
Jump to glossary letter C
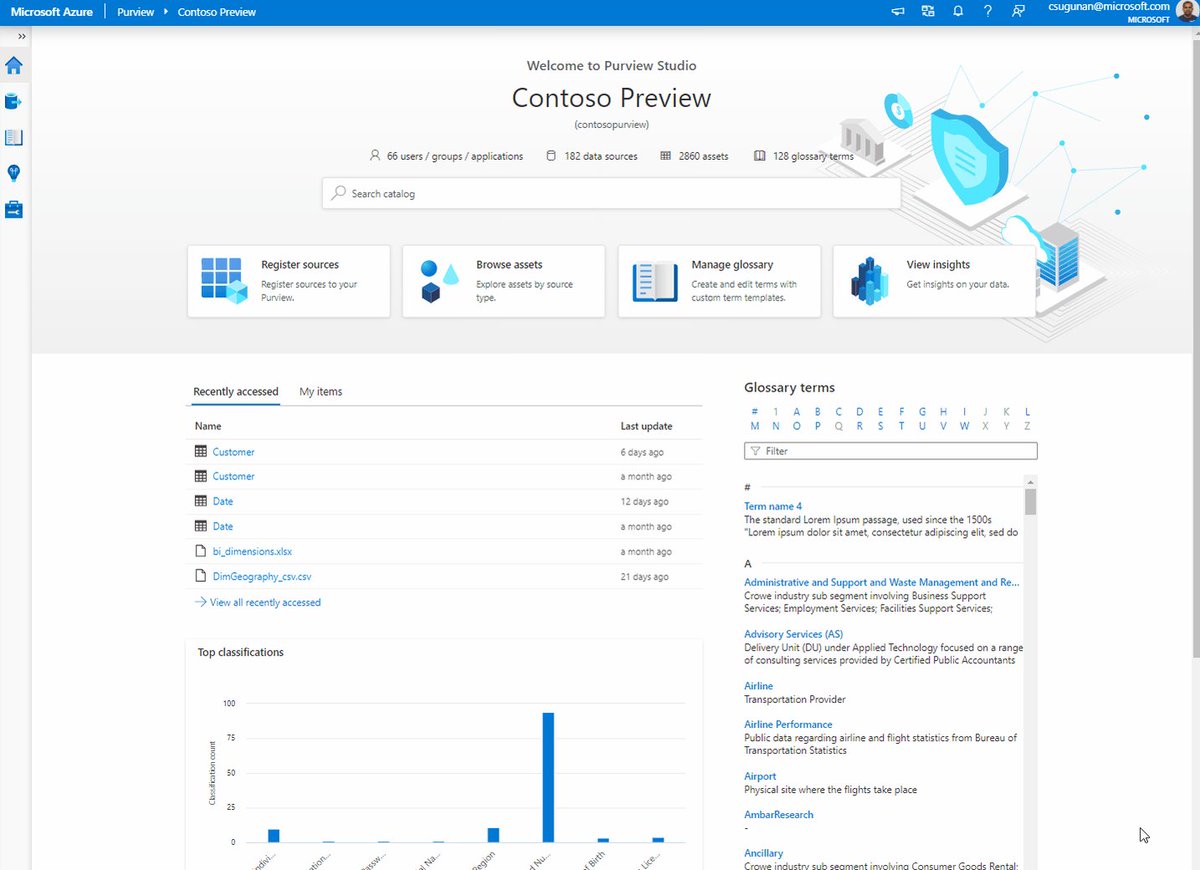838,411
